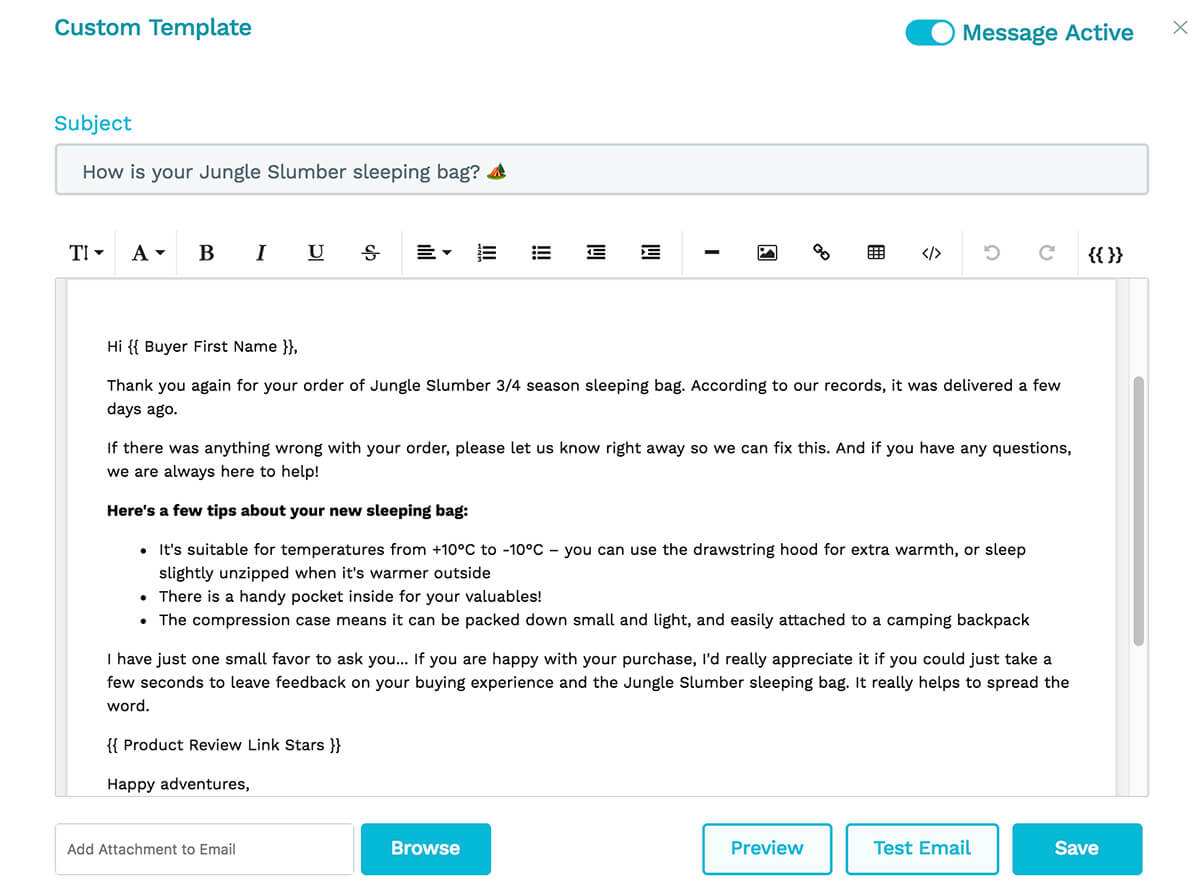Save the custom template

click(1077, 848)
